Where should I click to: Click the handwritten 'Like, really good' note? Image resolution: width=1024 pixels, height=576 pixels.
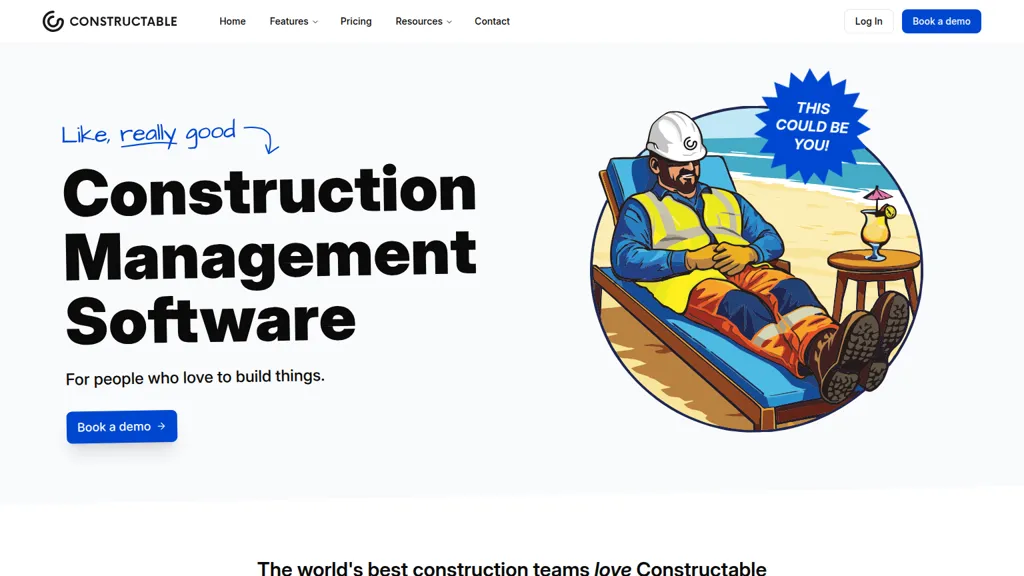click(149, 134)
